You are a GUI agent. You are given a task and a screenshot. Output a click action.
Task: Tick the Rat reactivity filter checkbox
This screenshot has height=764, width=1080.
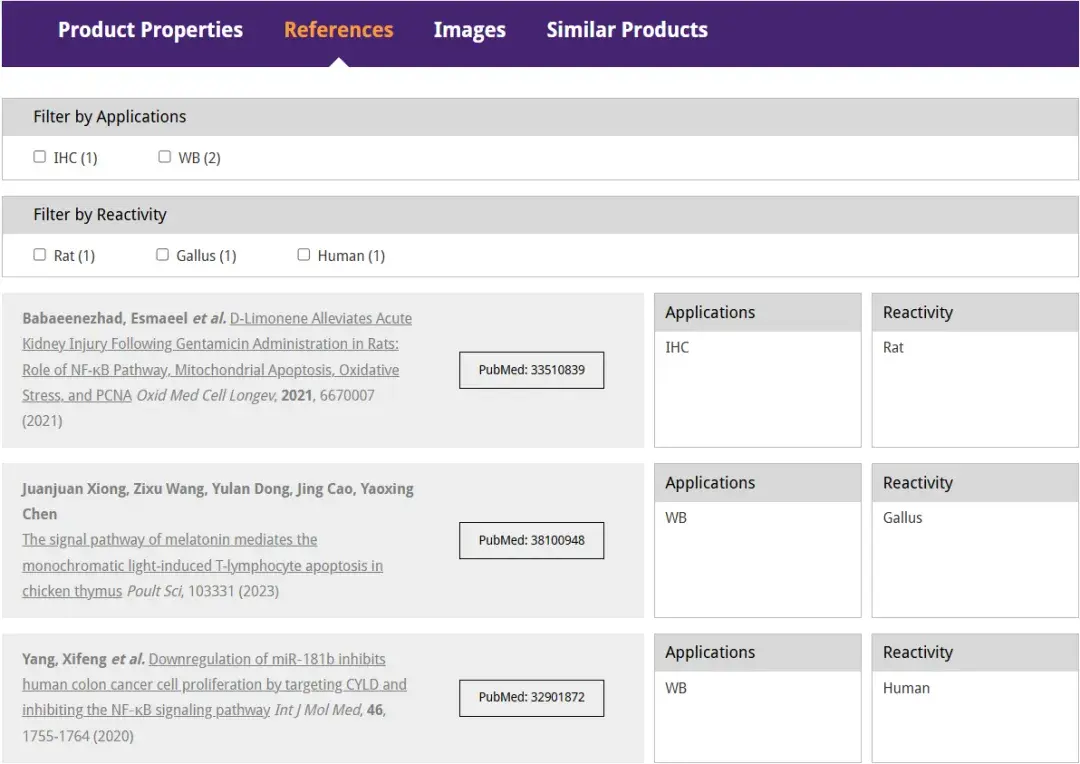[x=40, y=255]
